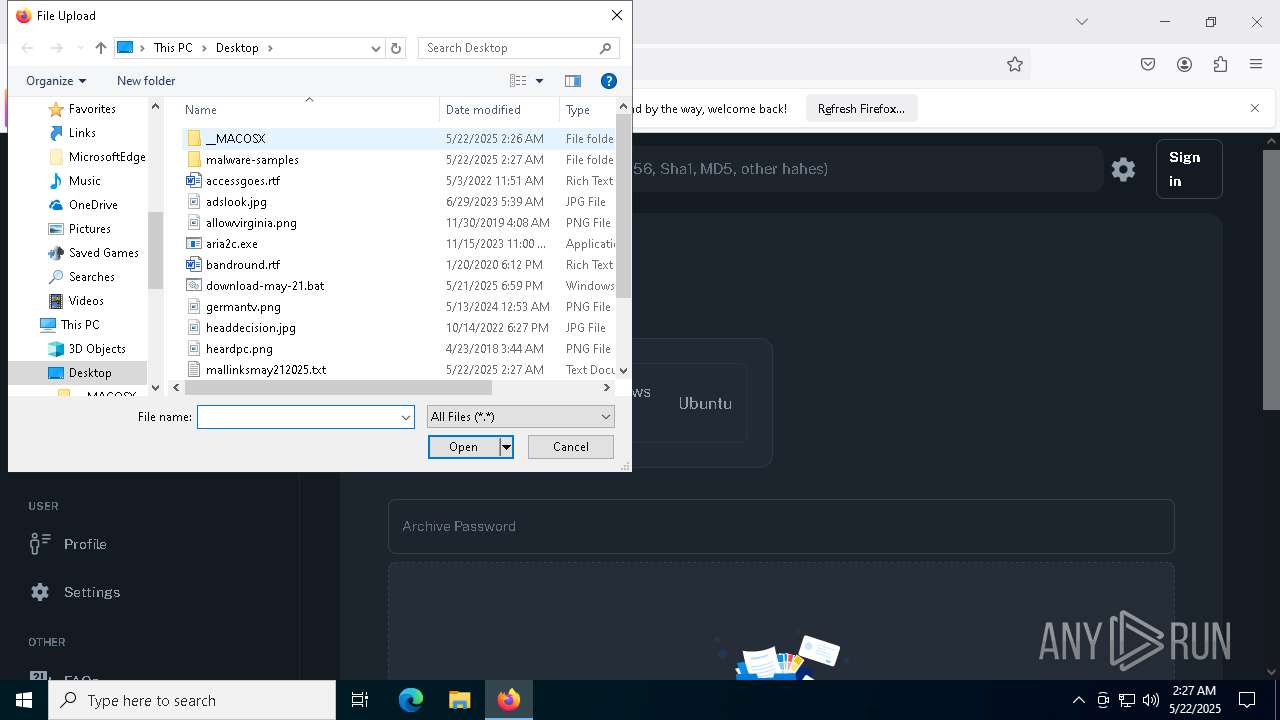This screenshot has height=720, width=1280.
Task: Focus the Search Desktop field
Action: click(x=519, y=48)
